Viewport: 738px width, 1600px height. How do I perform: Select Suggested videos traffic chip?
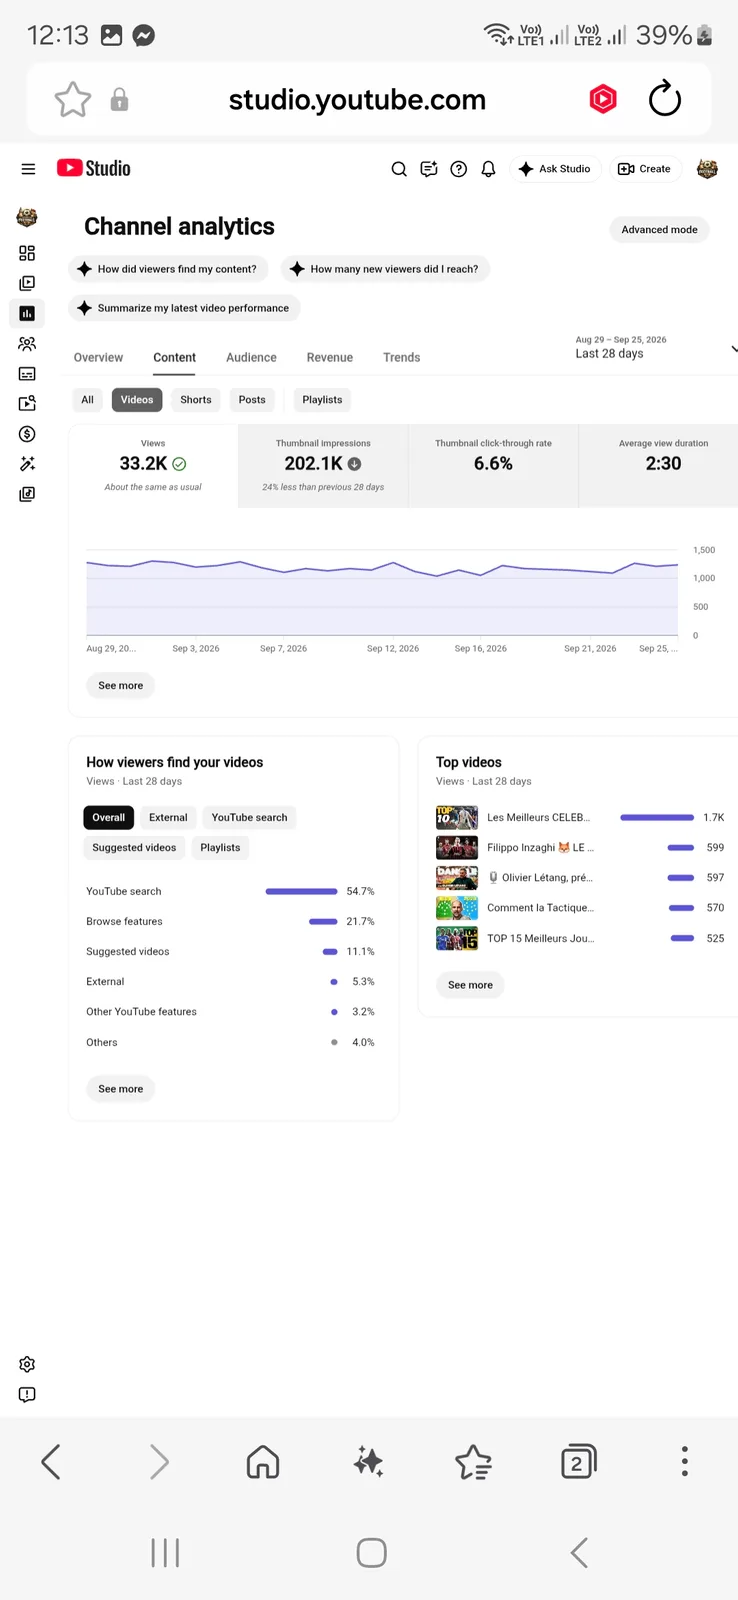[x=134, y=848]
